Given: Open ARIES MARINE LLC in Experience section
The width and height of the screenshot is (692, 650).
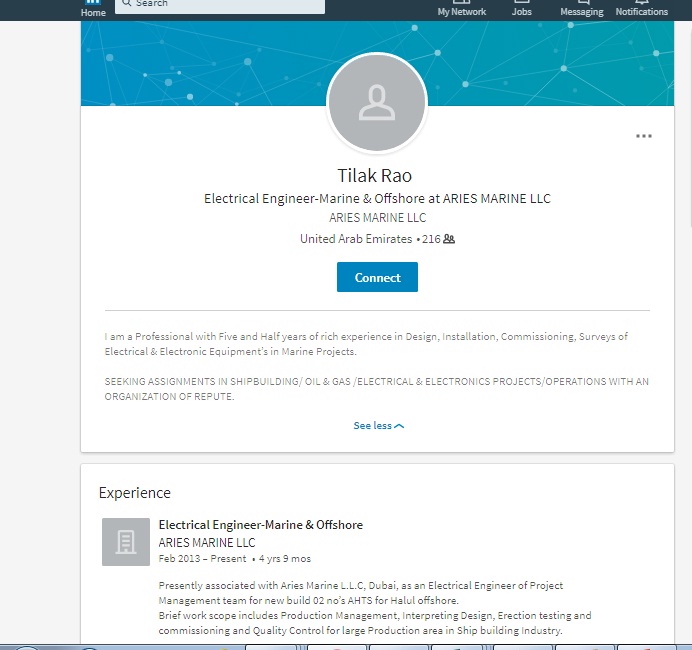Looking at the screenshot, I should point(207,542).
